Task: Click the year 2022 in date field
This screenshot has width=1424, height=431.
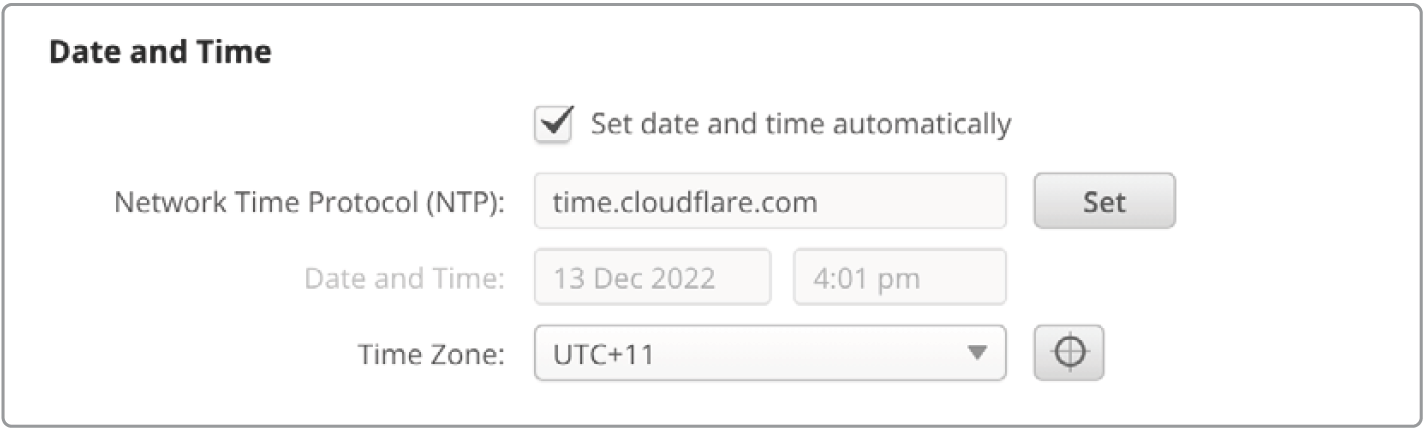Action: pos(683,278)
